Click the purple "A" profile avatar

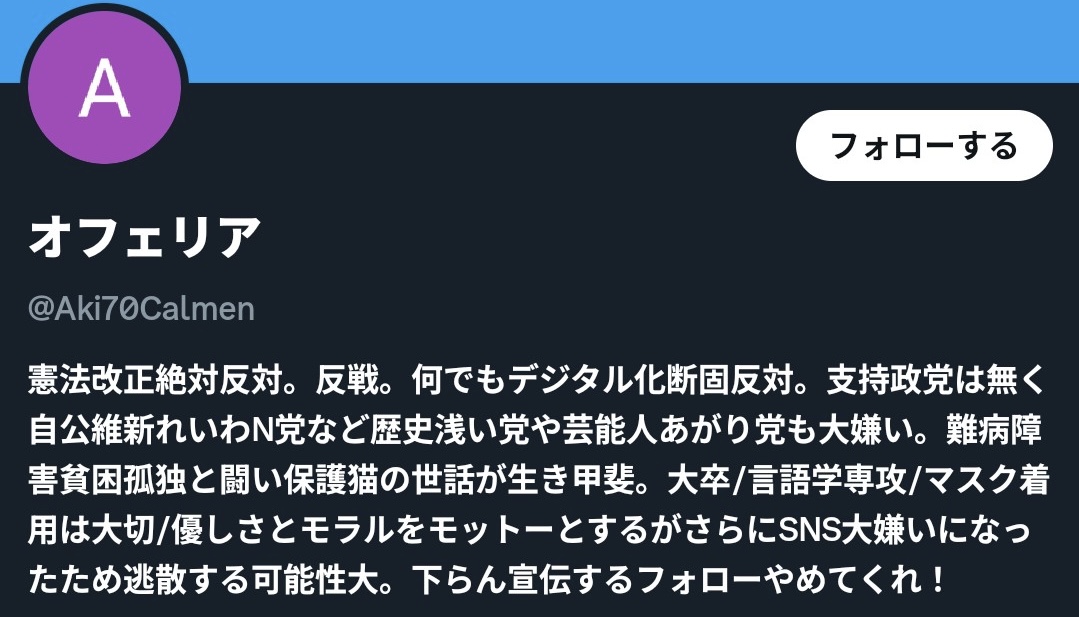click(x=105, y=87)
